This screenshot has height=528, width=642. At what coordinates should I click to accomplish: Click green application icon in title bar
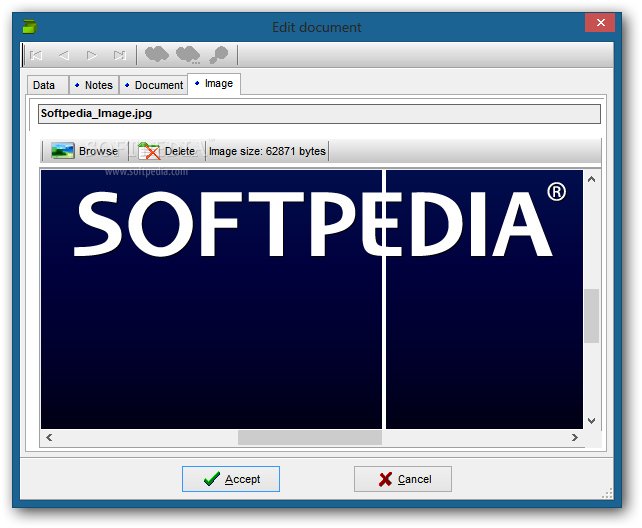(29, 27)
